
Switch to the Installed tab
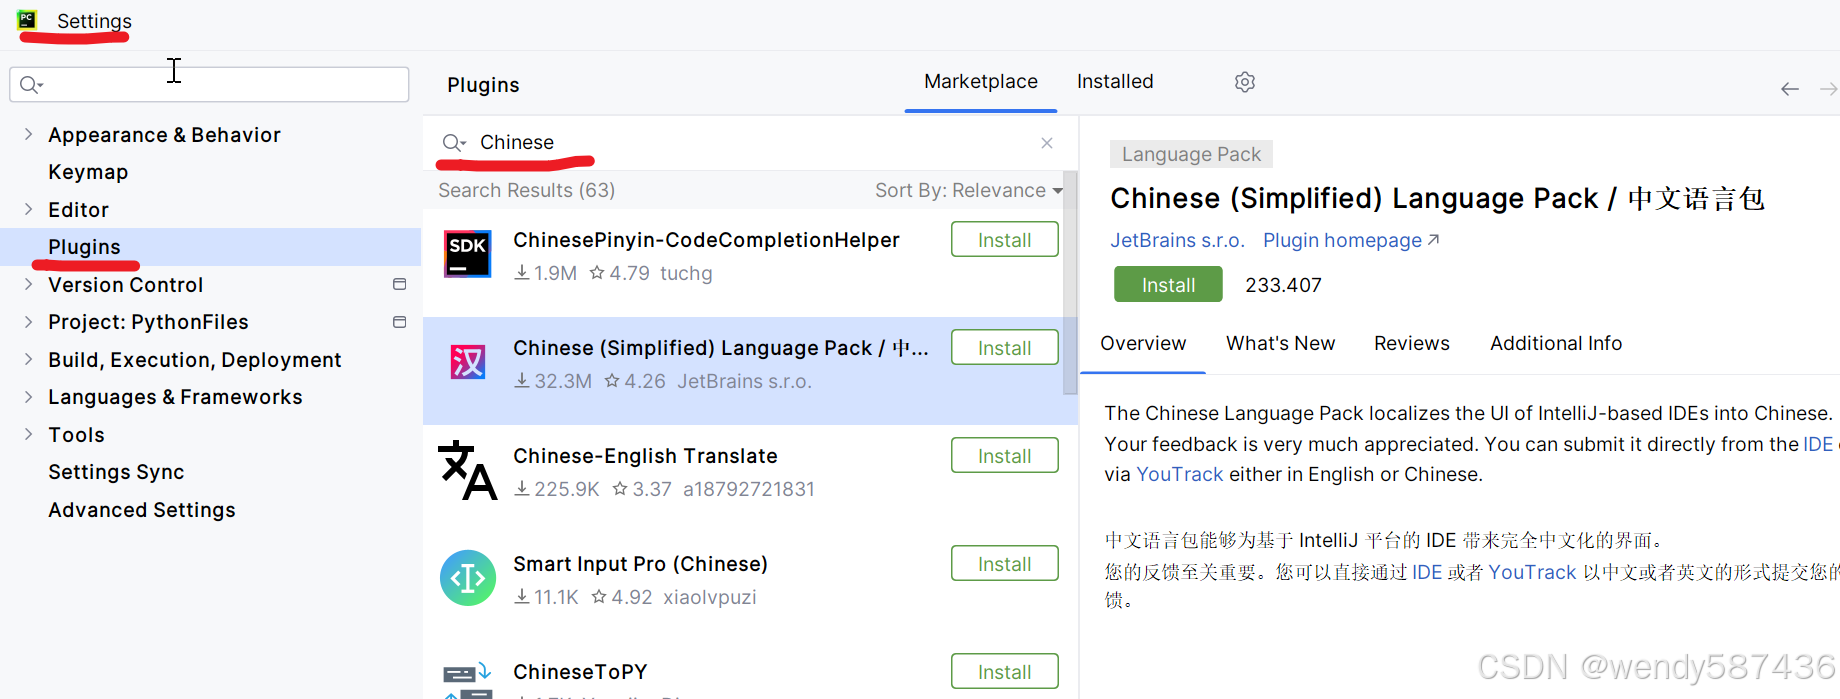click(1115, 82)
